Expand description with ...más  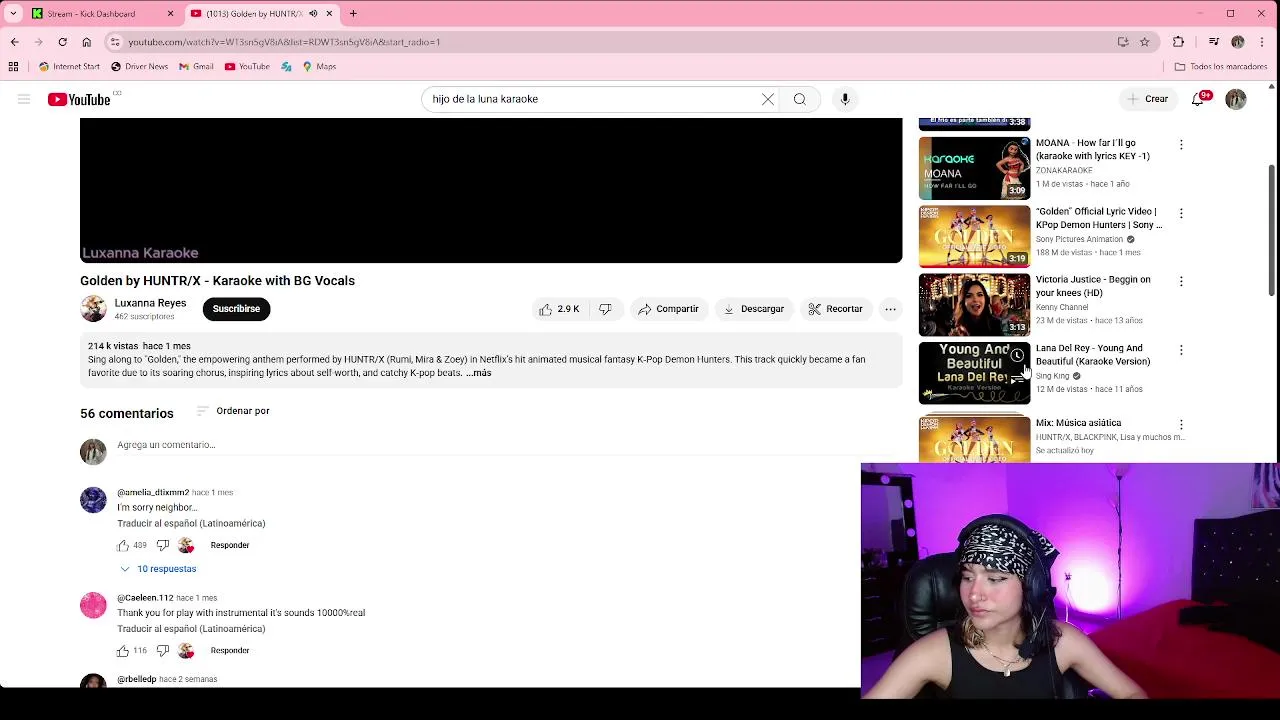coord(479,373)
